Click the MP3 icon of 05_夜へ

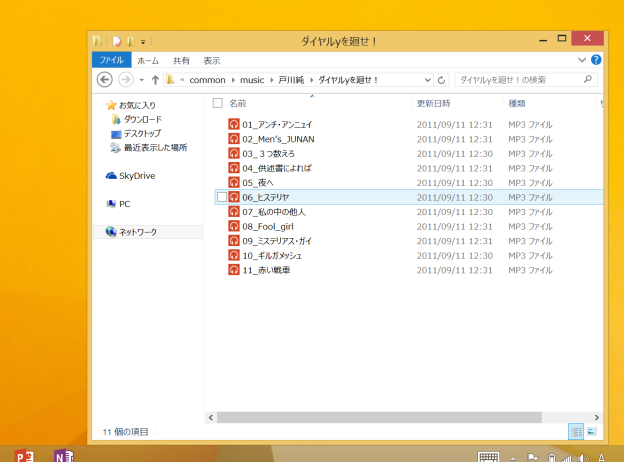[234, 183]
